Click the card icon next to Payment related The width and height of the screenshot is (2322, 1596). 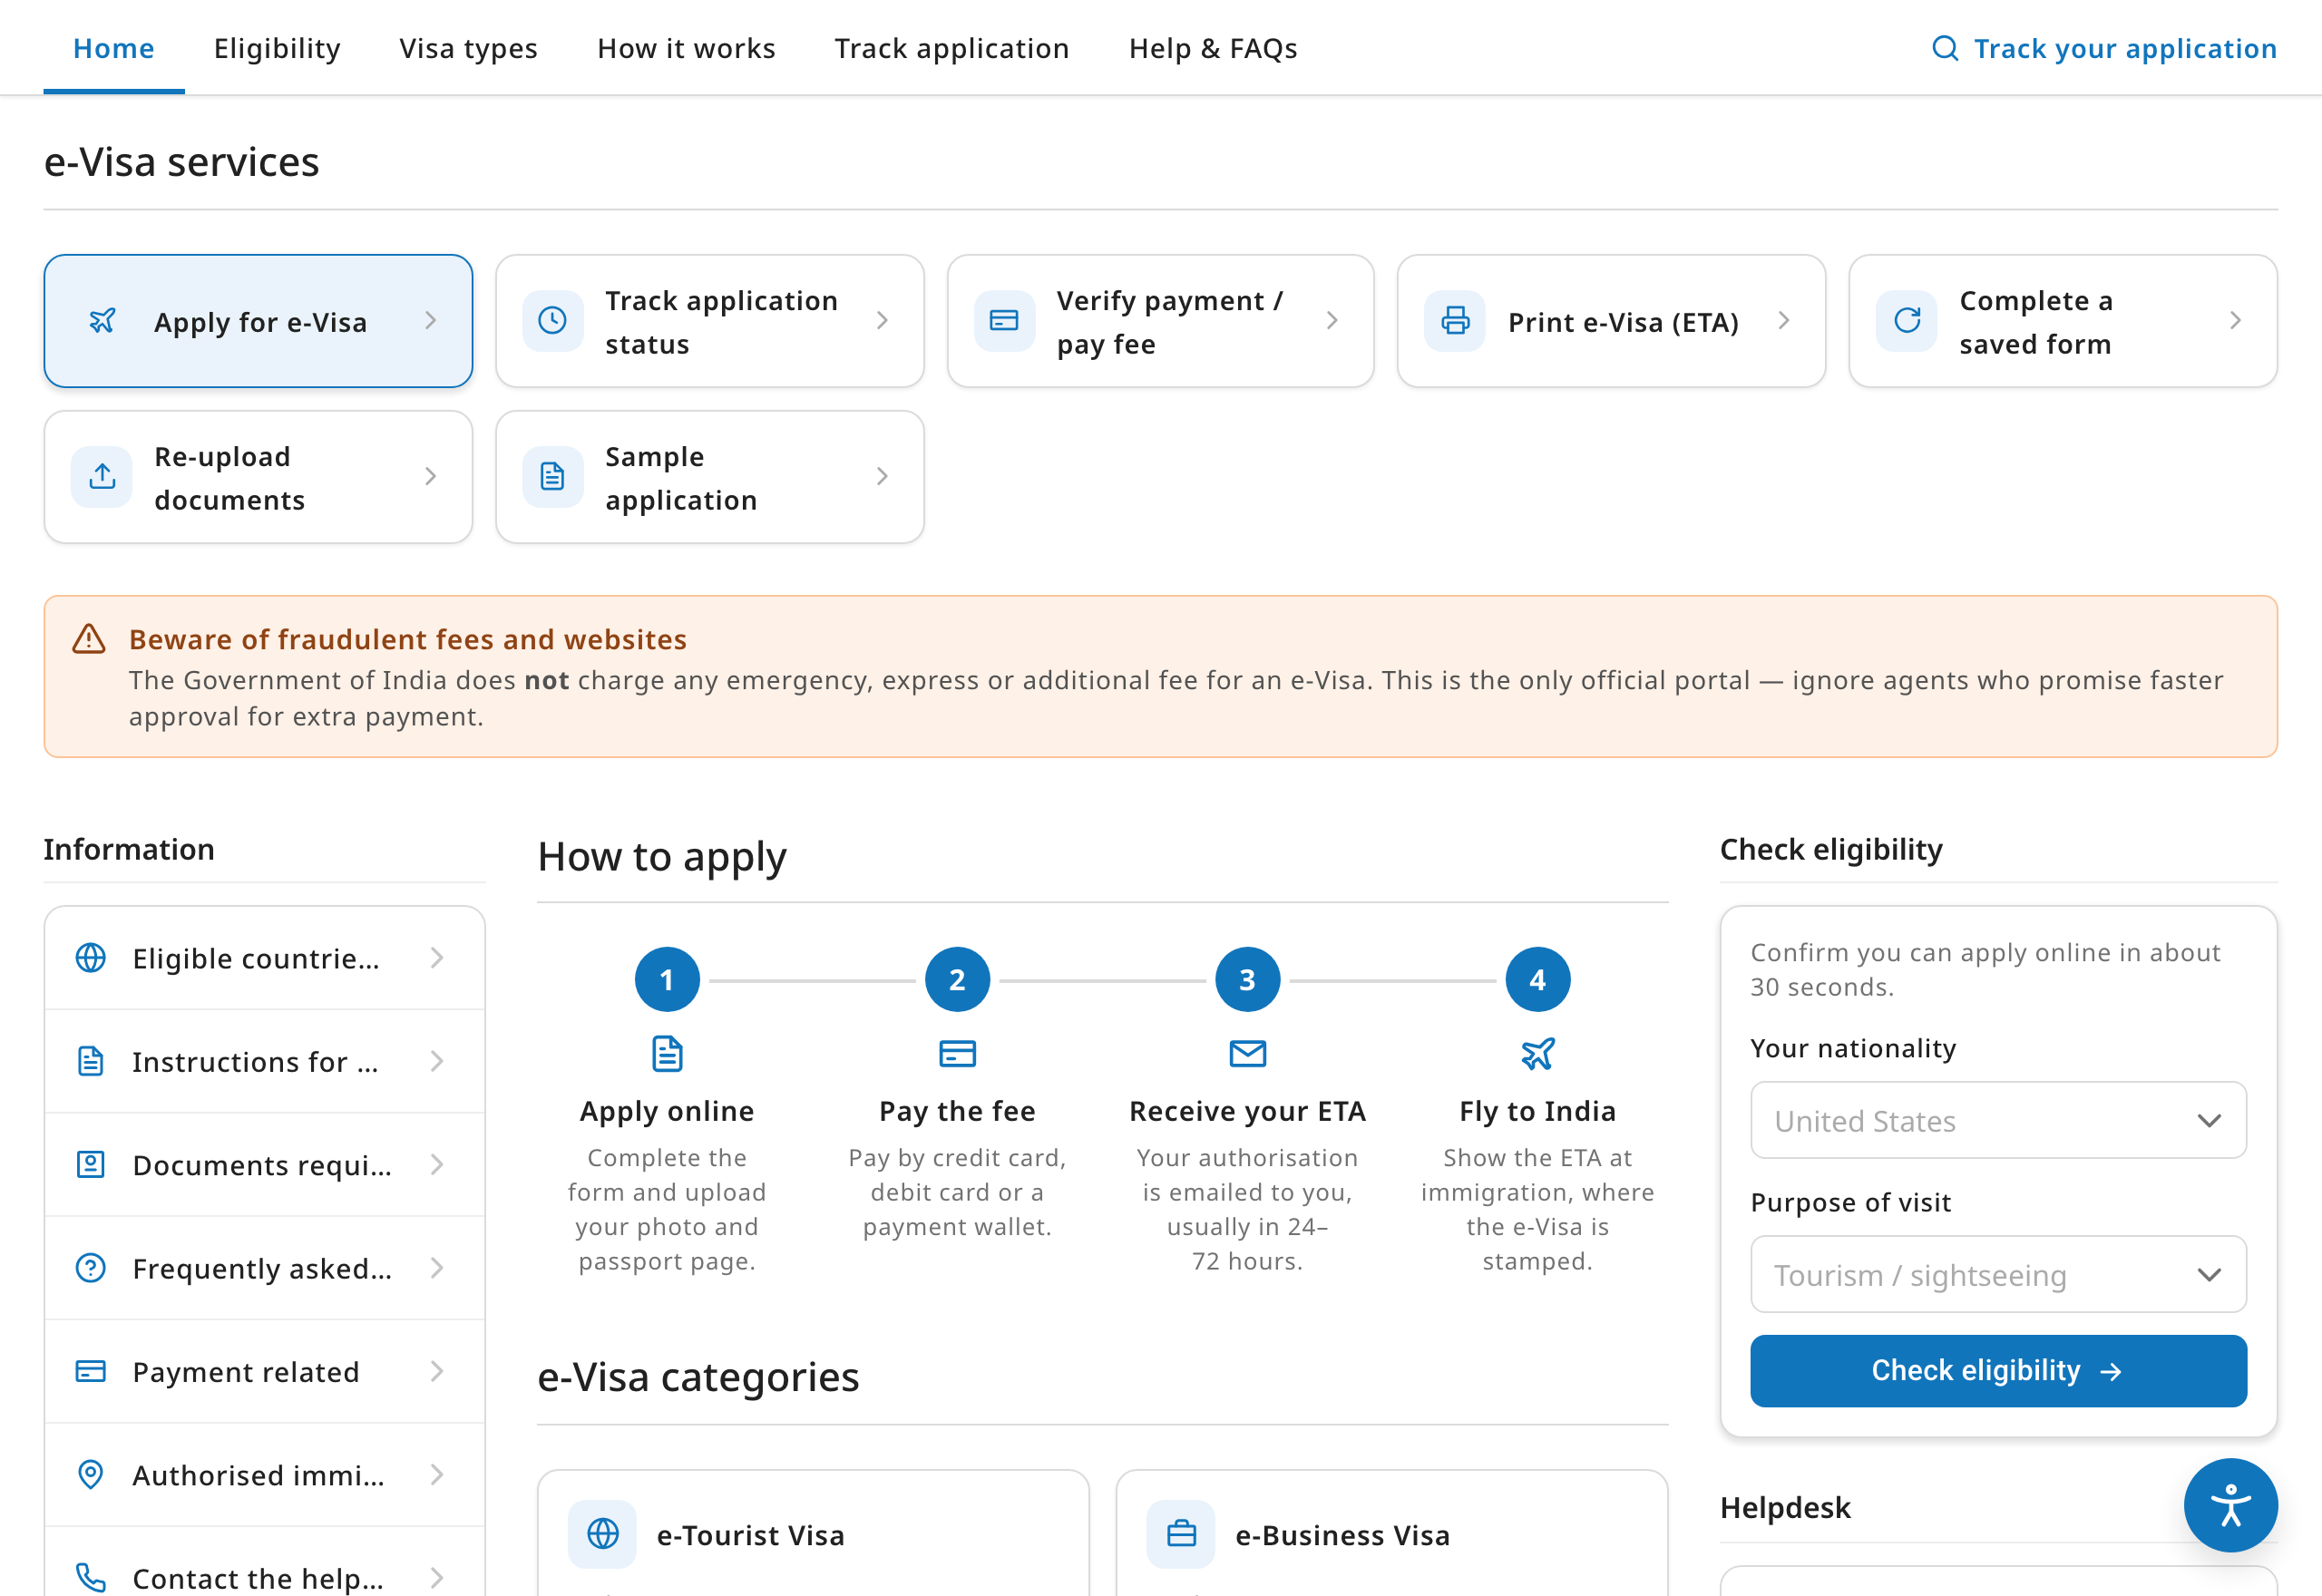(91, 1371)
